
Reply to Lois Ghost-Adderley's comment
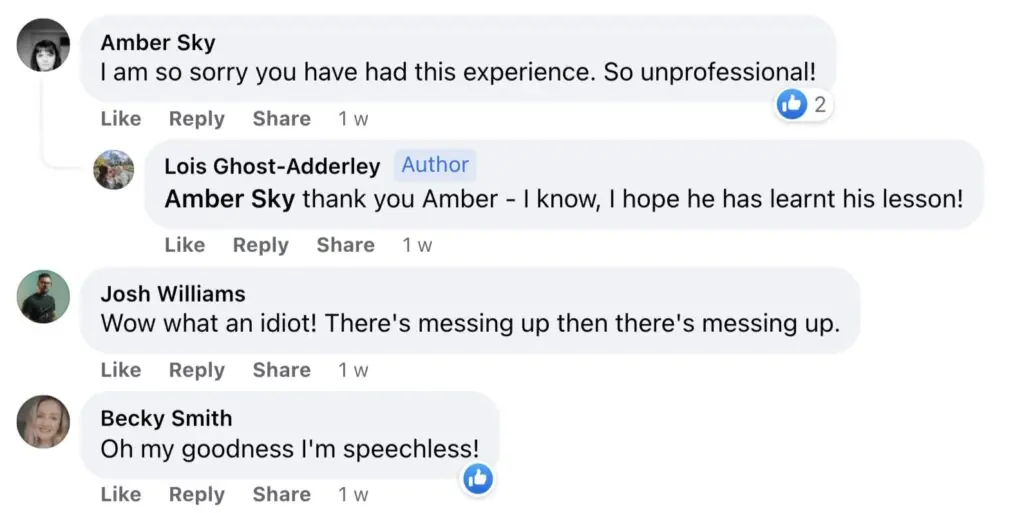tap(260, 245)
